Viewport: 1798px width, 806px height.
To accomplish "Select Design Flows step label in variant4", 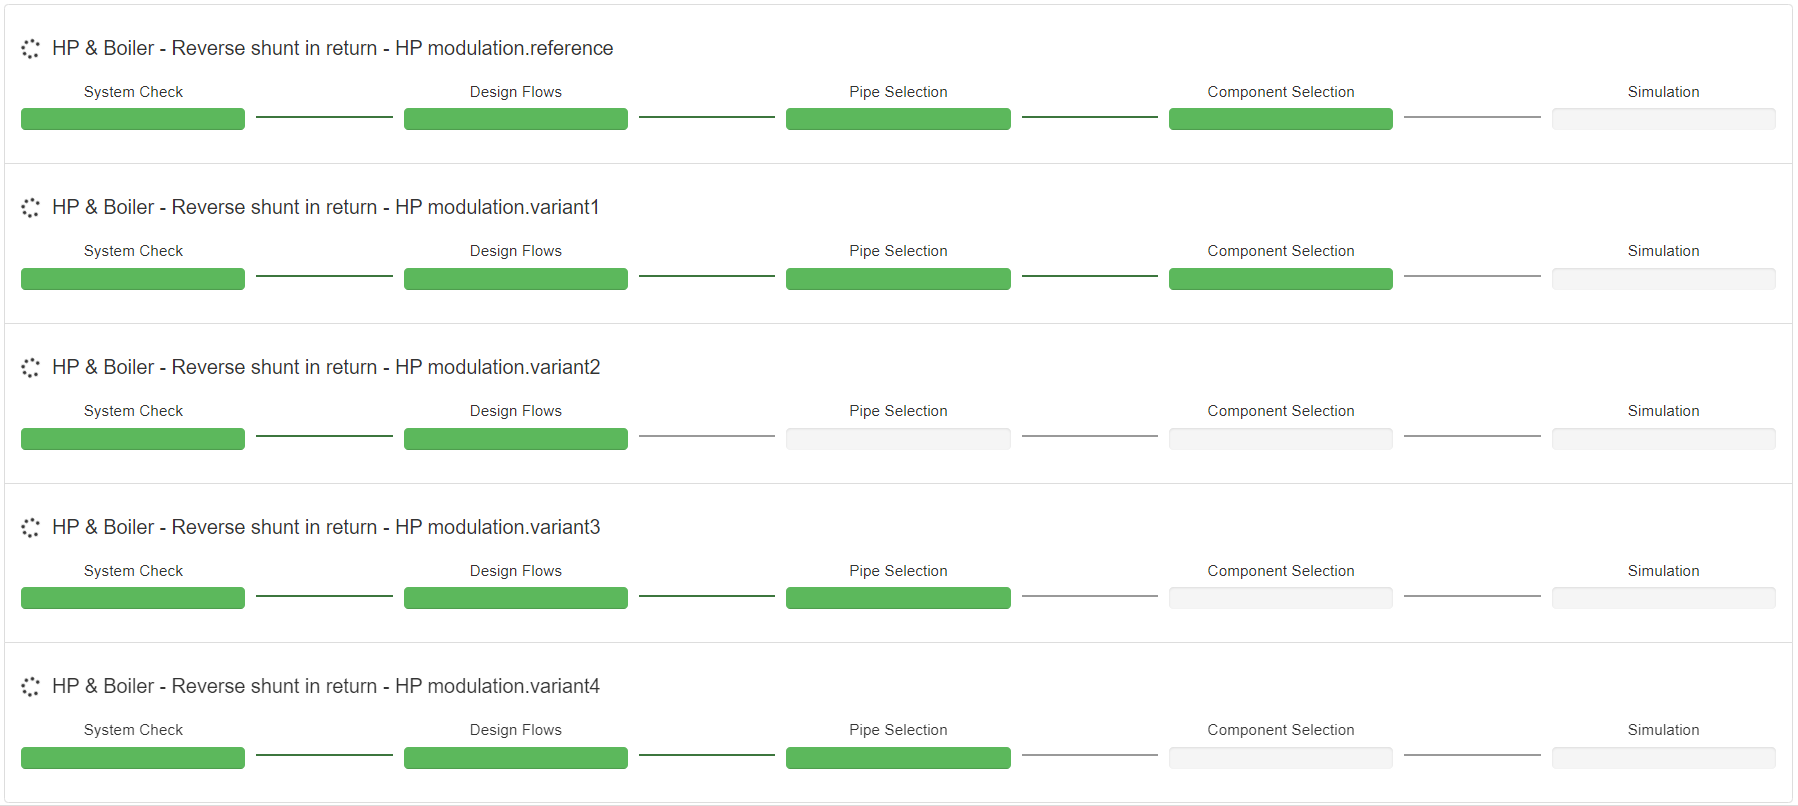I will 515,730.
